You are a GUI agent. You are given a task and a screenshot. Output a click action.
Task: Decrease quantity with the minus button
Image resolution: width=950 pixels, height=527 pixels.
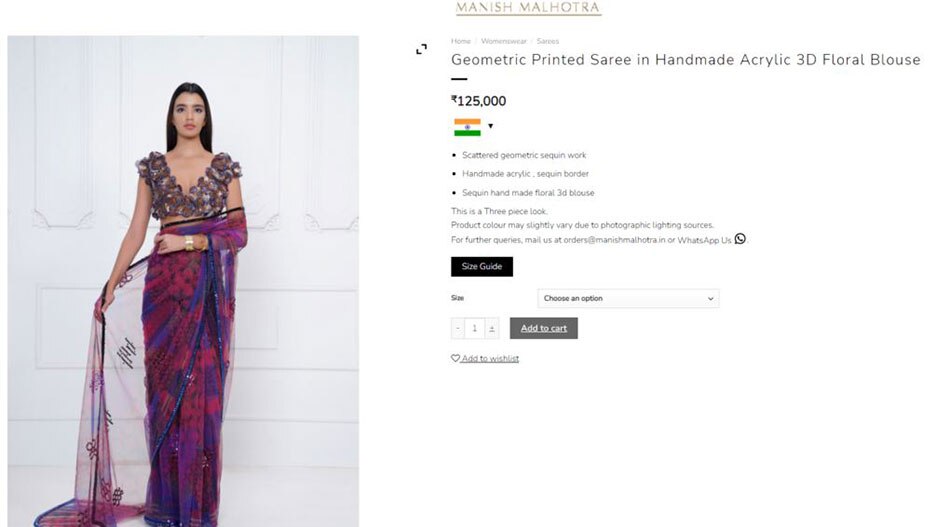(x=458, y=328)
